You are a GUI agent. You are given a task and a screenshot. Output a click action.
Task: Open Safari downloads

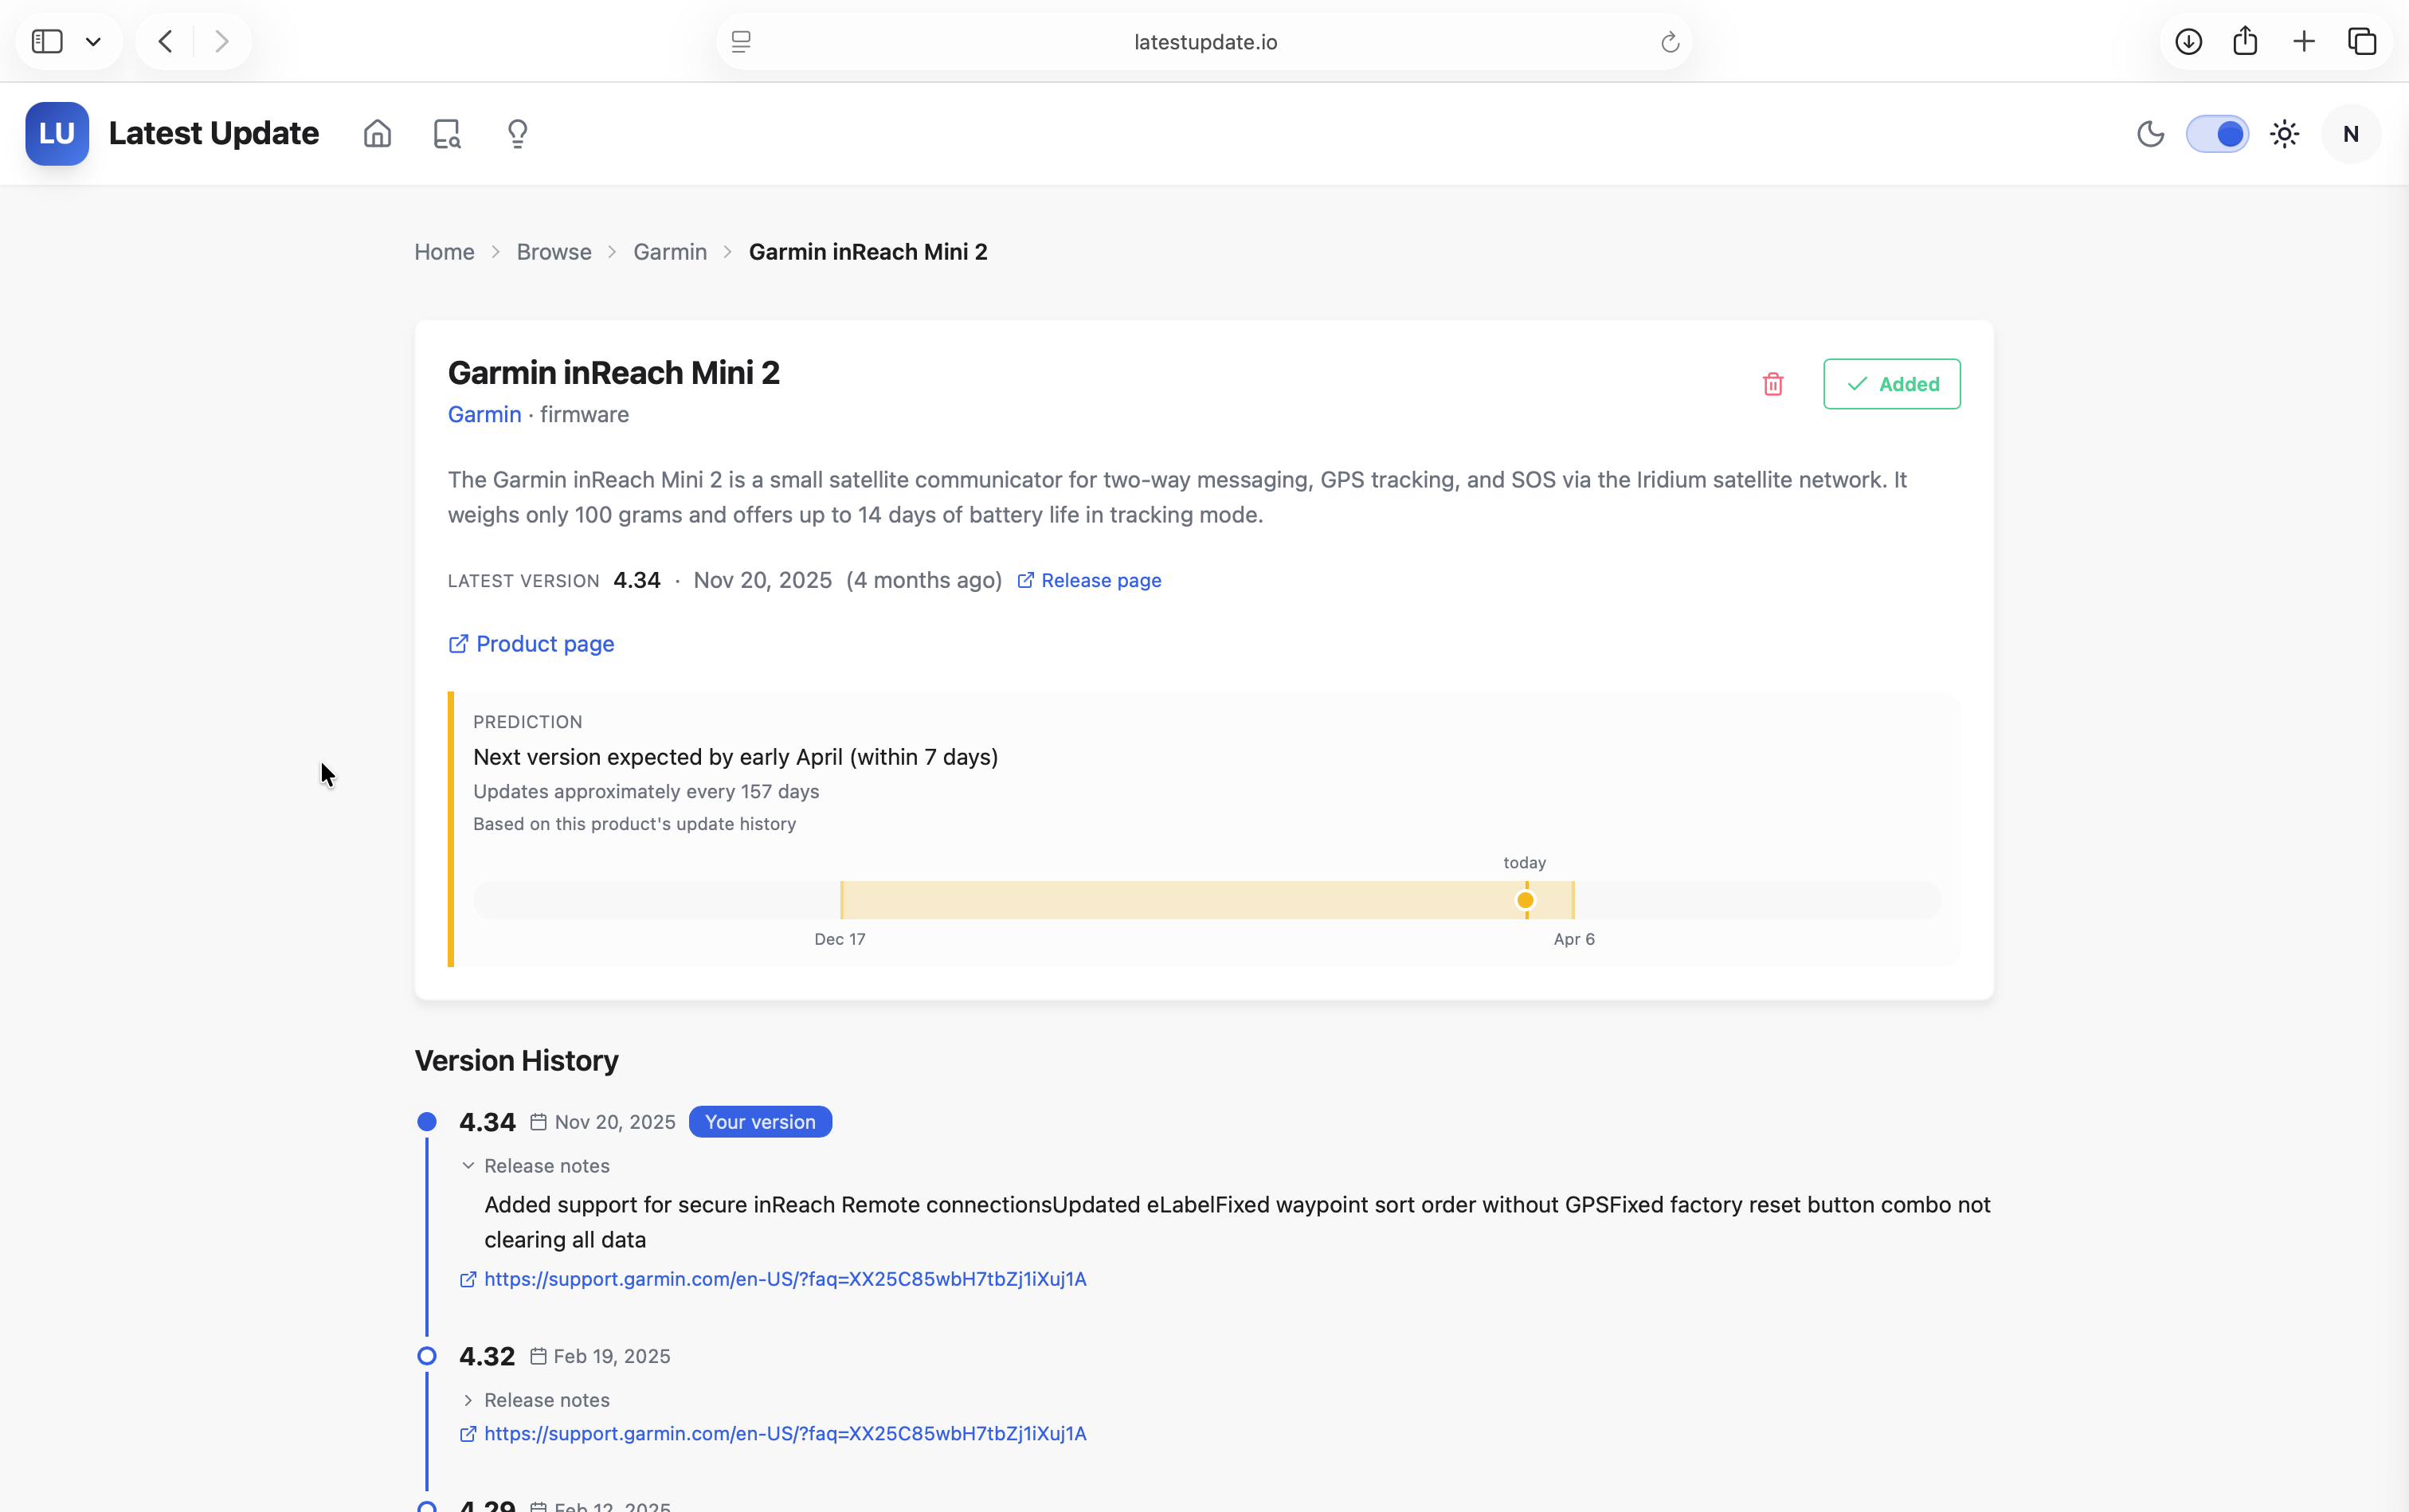click(x=2188, y=41)
